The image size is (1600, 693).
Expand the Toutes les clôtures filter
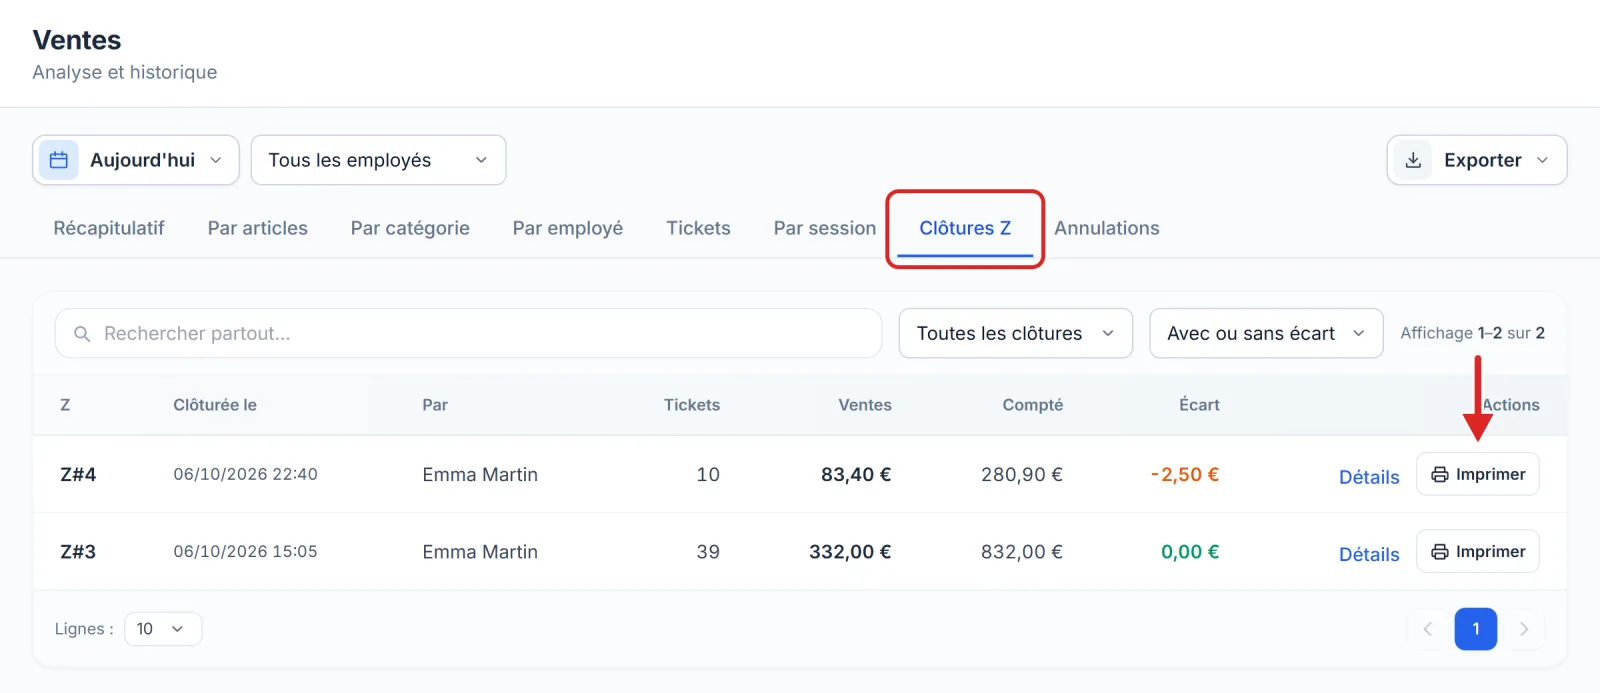1016,333
